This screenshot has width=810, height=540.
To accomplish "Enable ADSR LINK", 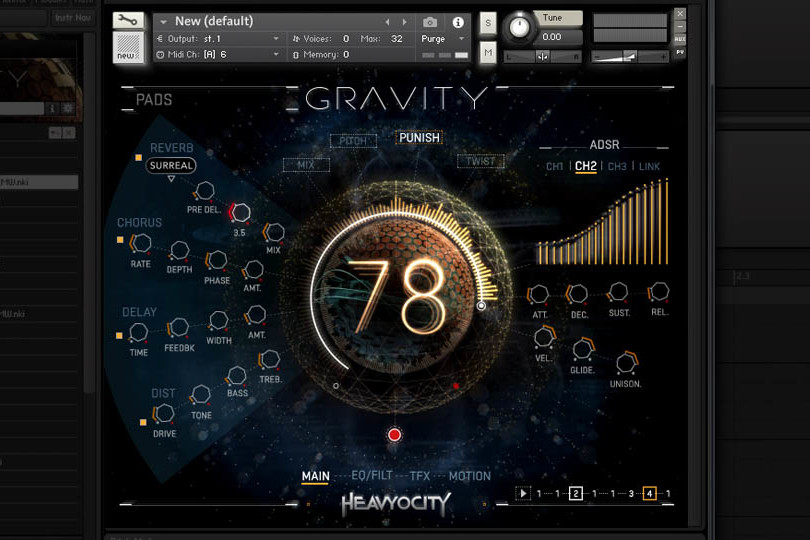I will [649, 166].
